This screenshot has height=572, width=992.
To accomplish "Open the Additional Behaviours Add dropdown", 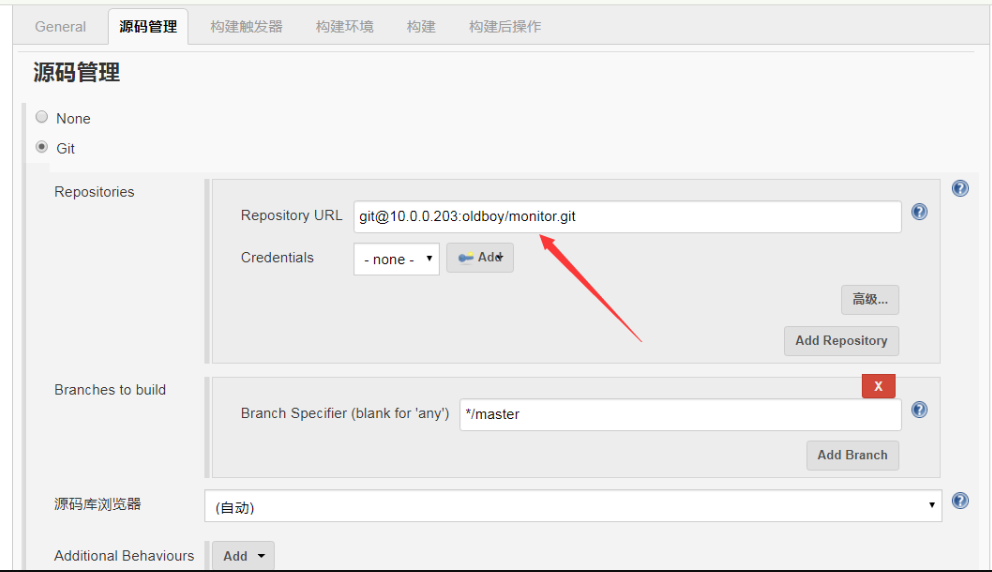I will pos(243,556).
